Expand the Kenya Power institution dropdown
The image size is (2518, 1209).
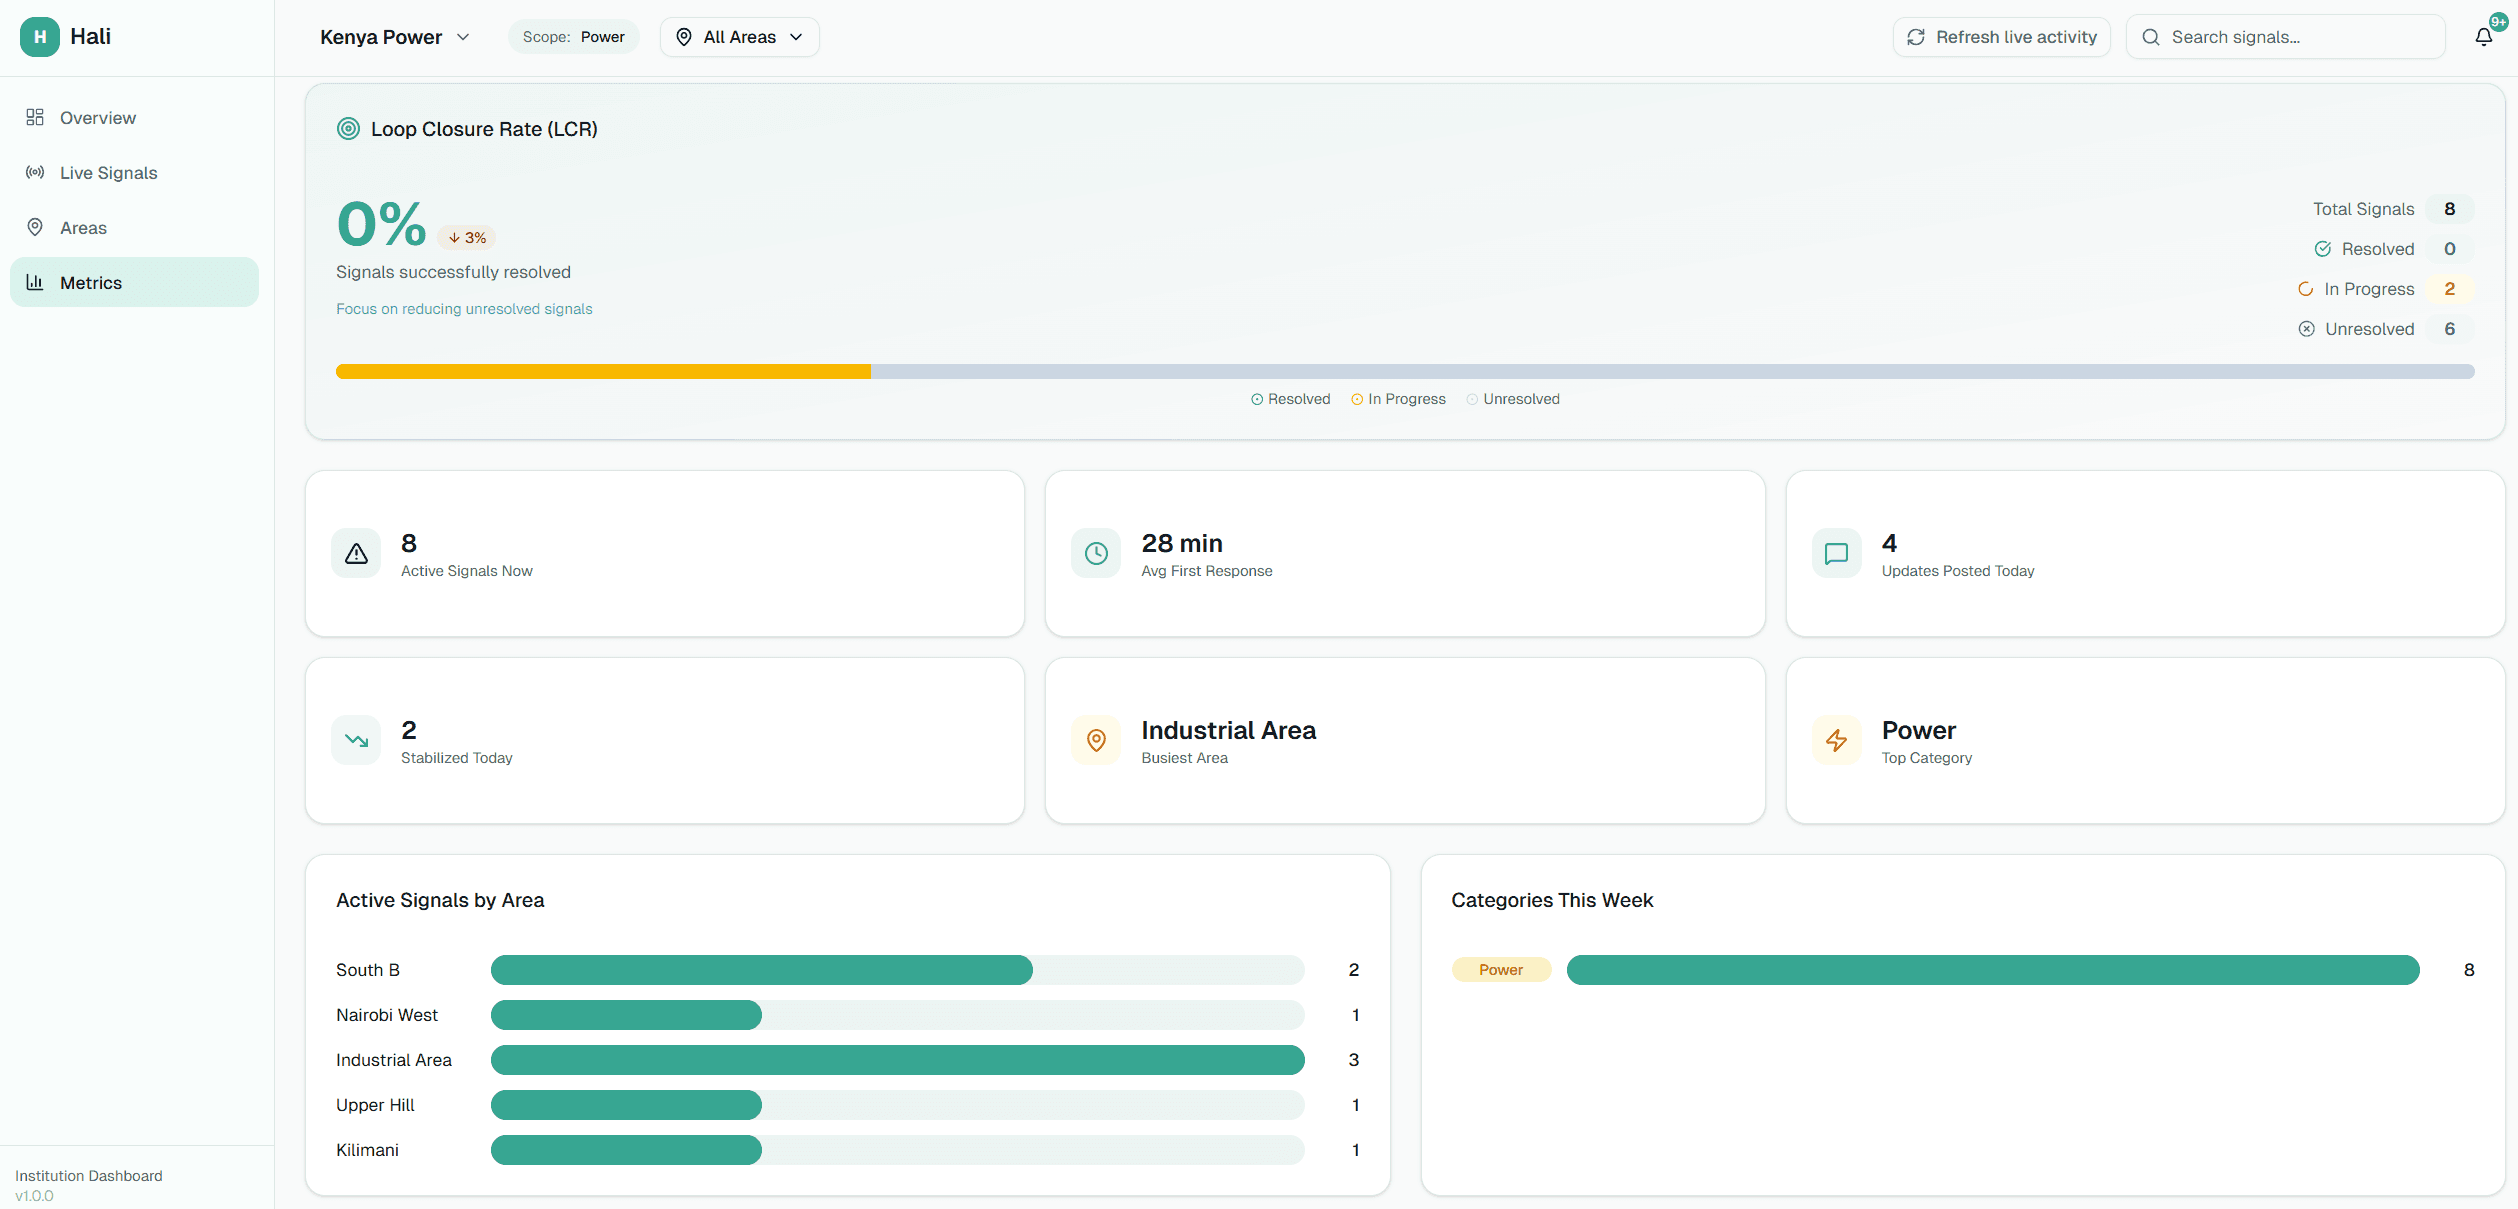pos(395,37)
